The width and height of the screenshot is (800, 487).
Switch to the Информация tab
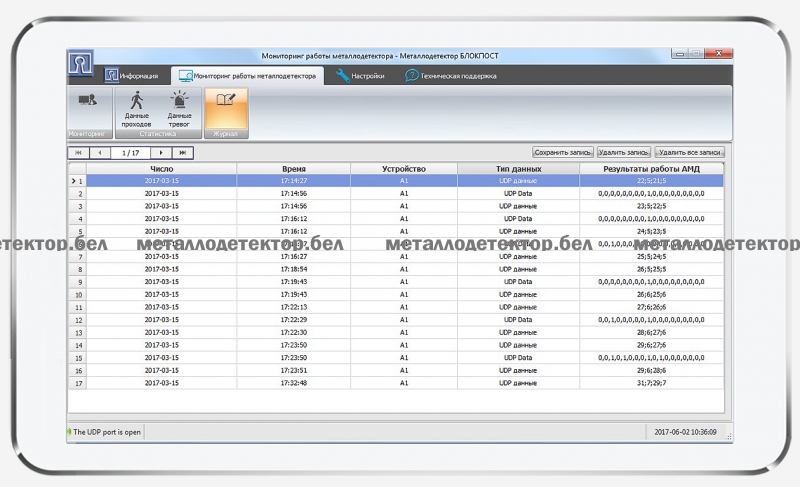coord(132,76)
